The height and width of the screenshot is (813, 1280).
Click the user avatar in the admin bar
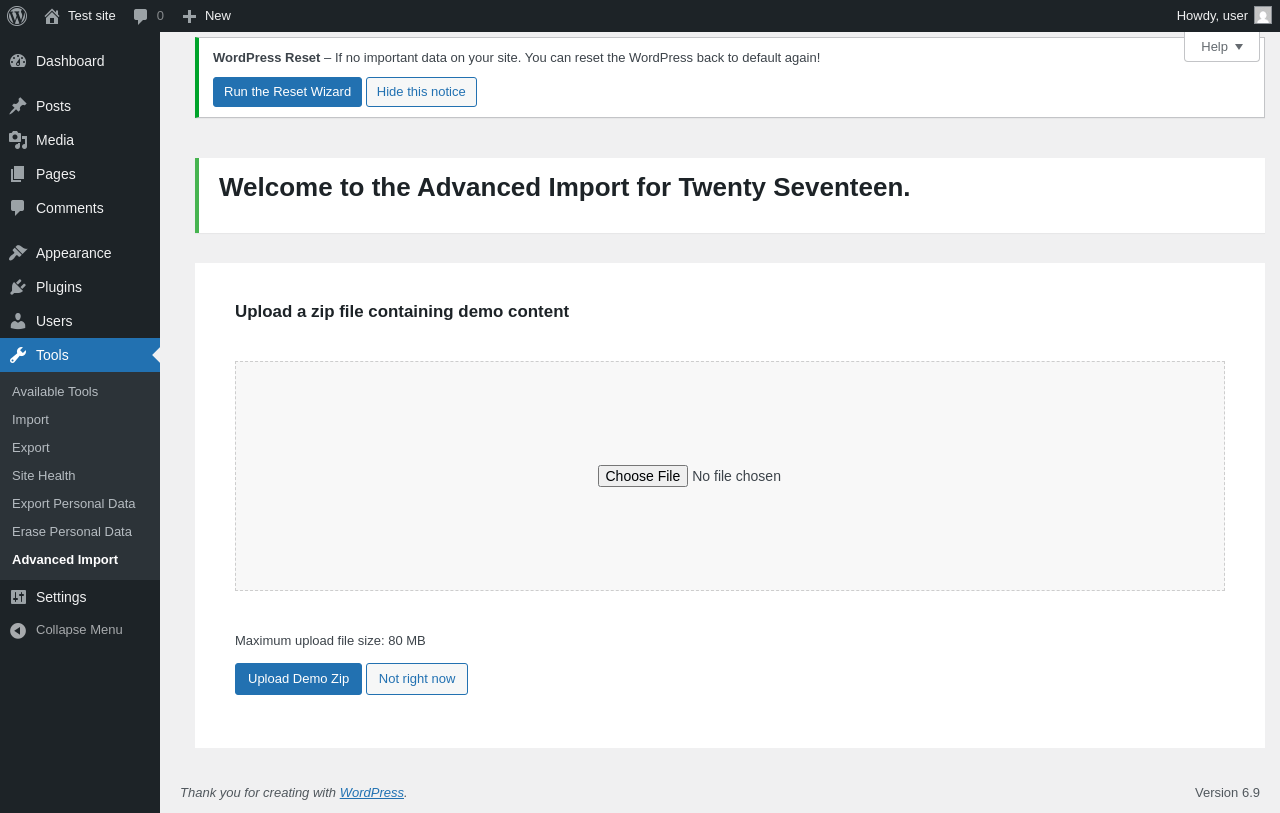point(1263,15)
